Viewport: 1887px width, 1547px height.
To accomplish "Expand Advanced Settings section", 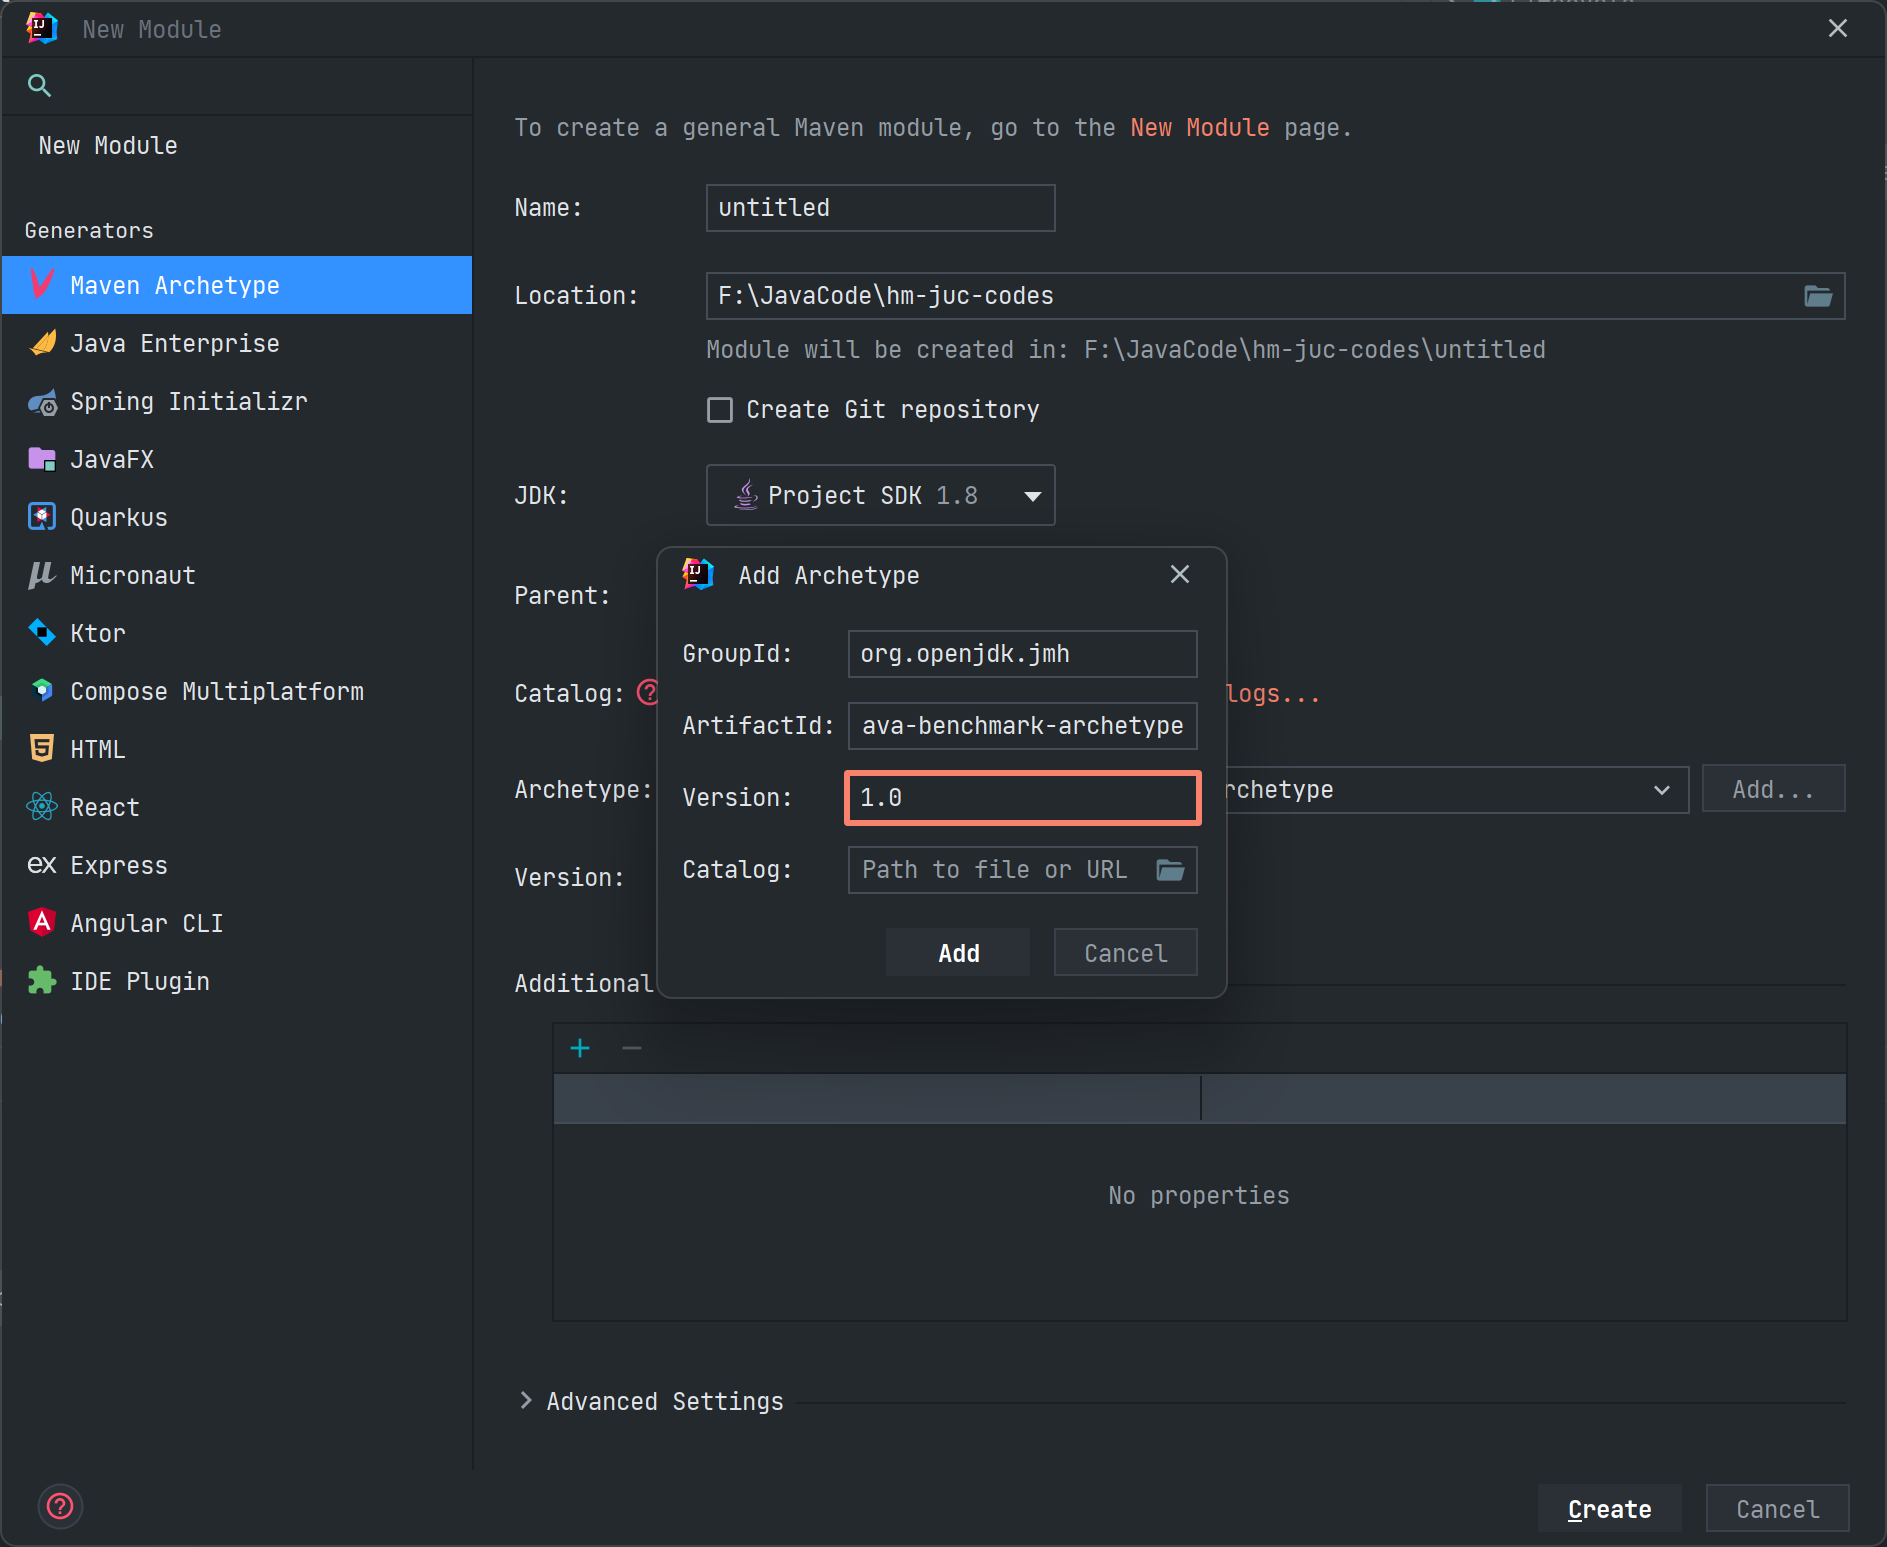I will (526, 1401).
